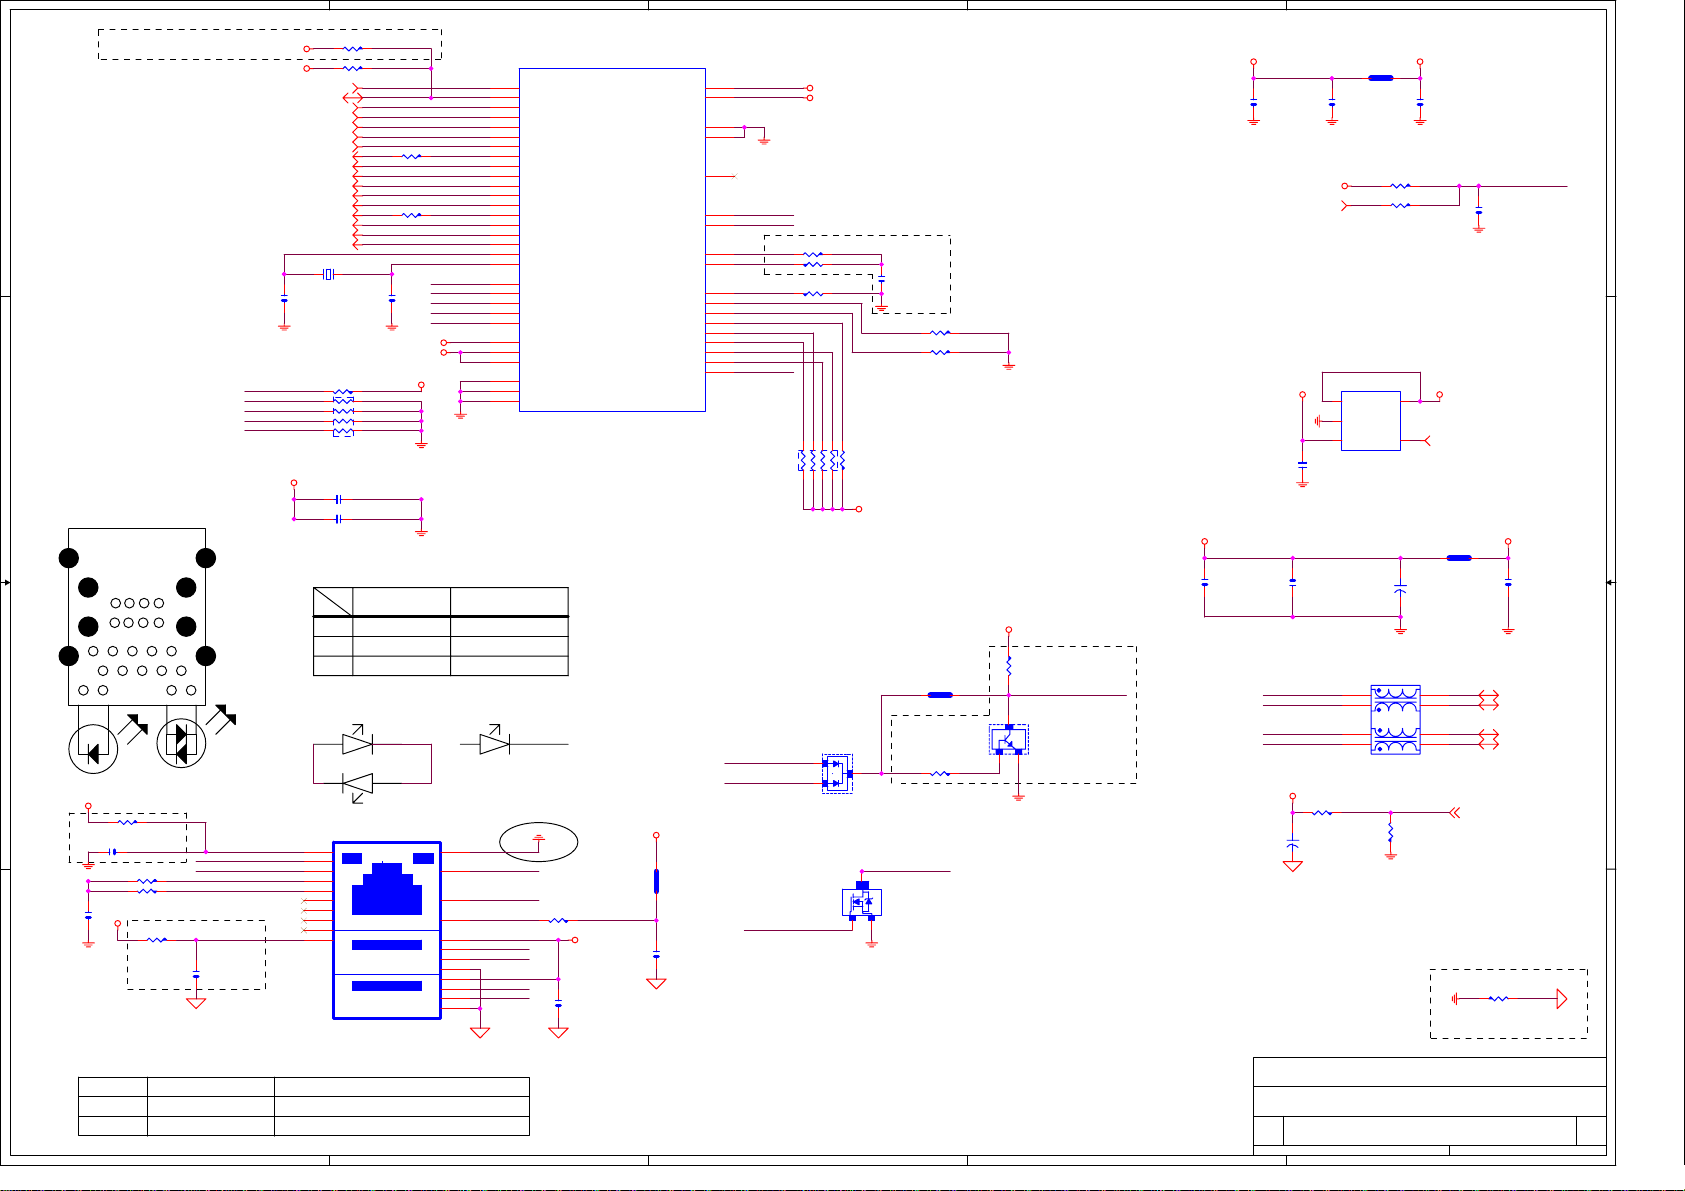Select the vertical ferrite bead right of the jack
Viewport: 1685px width, 1191px height.
click(656, 881)
